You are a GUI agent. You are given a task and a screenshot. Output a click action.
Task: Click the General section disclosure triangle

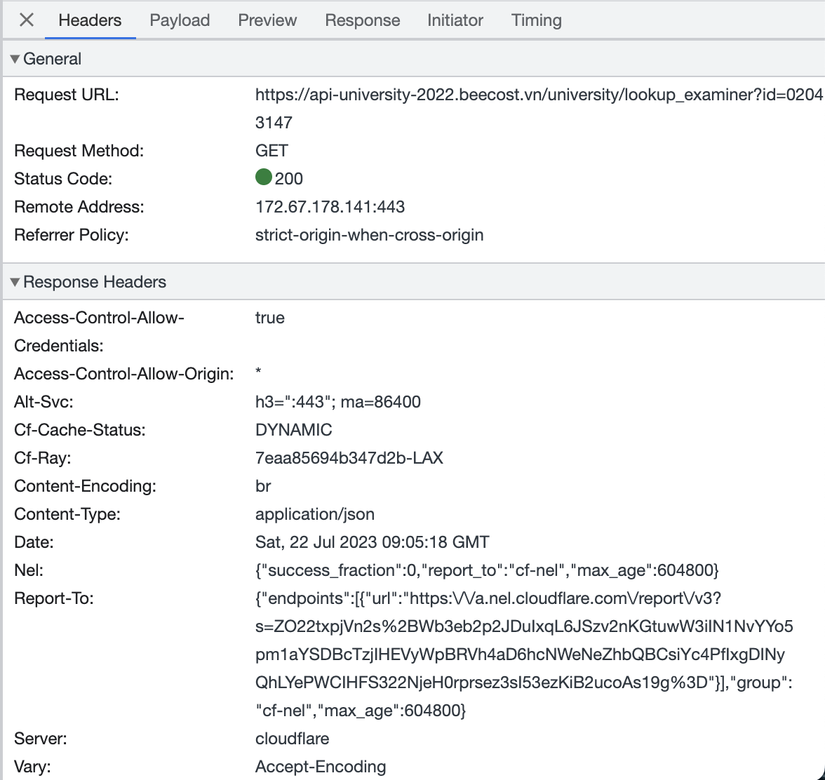pos(16,59)
